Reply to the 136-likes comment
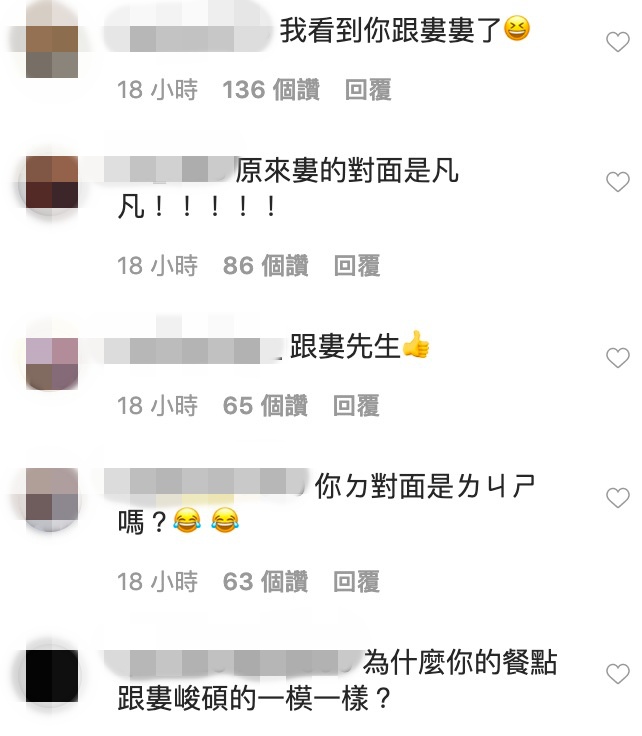 (368, 90)
